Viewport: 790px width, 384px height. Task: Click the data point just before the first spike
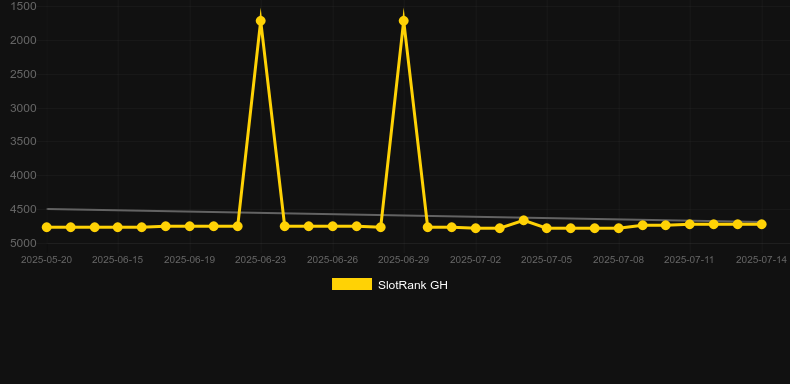click(x=237, y=226)
